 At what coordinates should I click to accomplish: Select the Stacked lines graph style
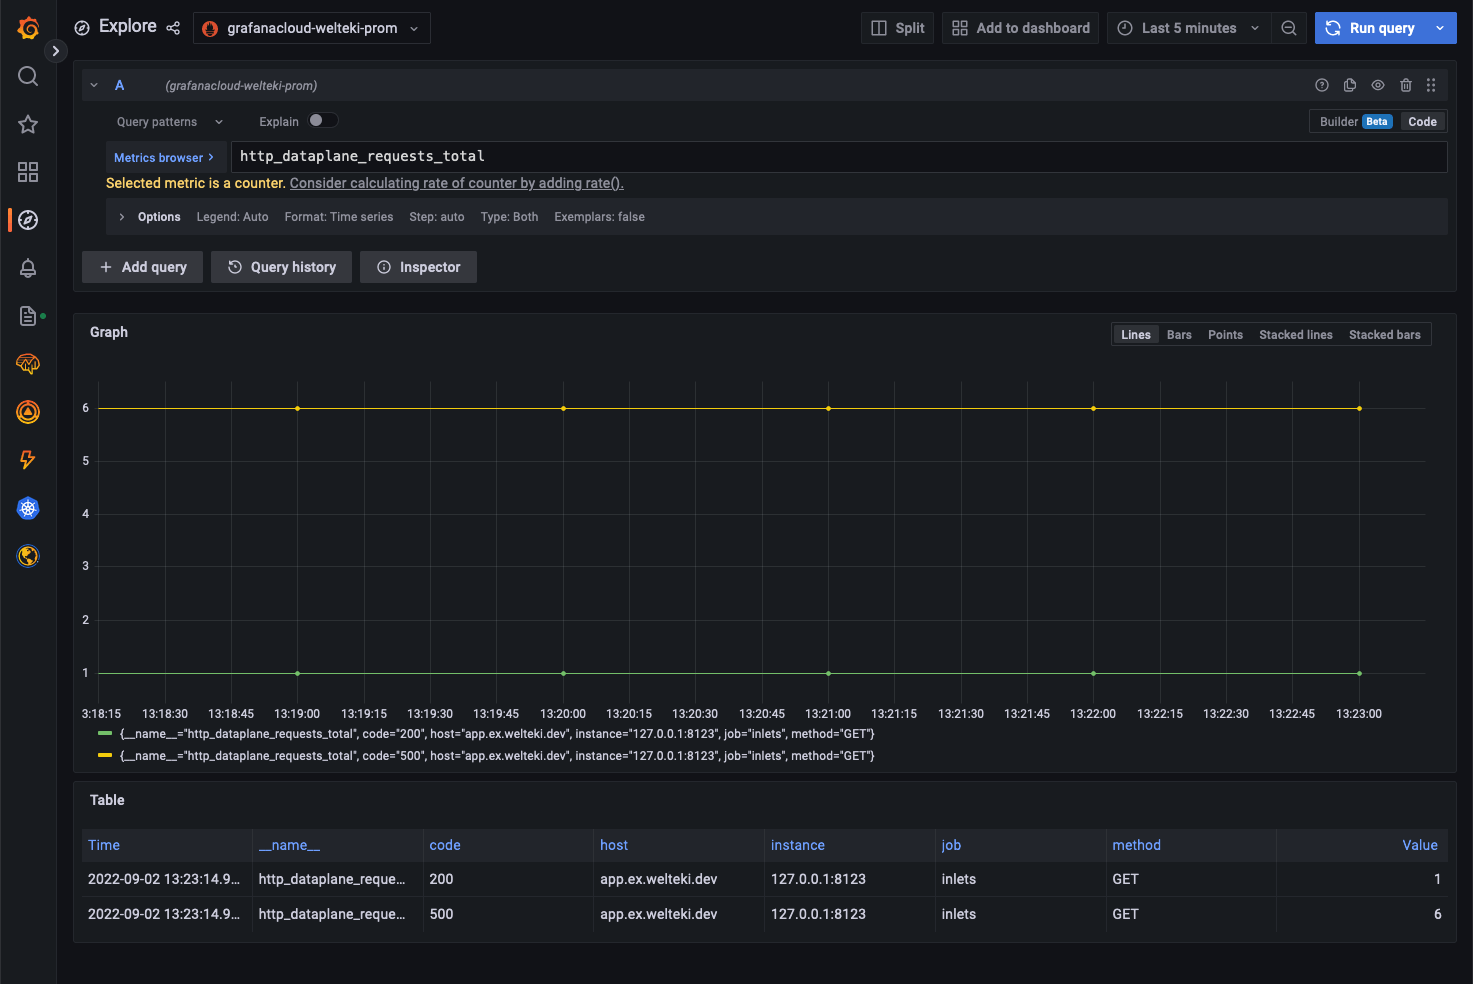tap(1296, 335)
